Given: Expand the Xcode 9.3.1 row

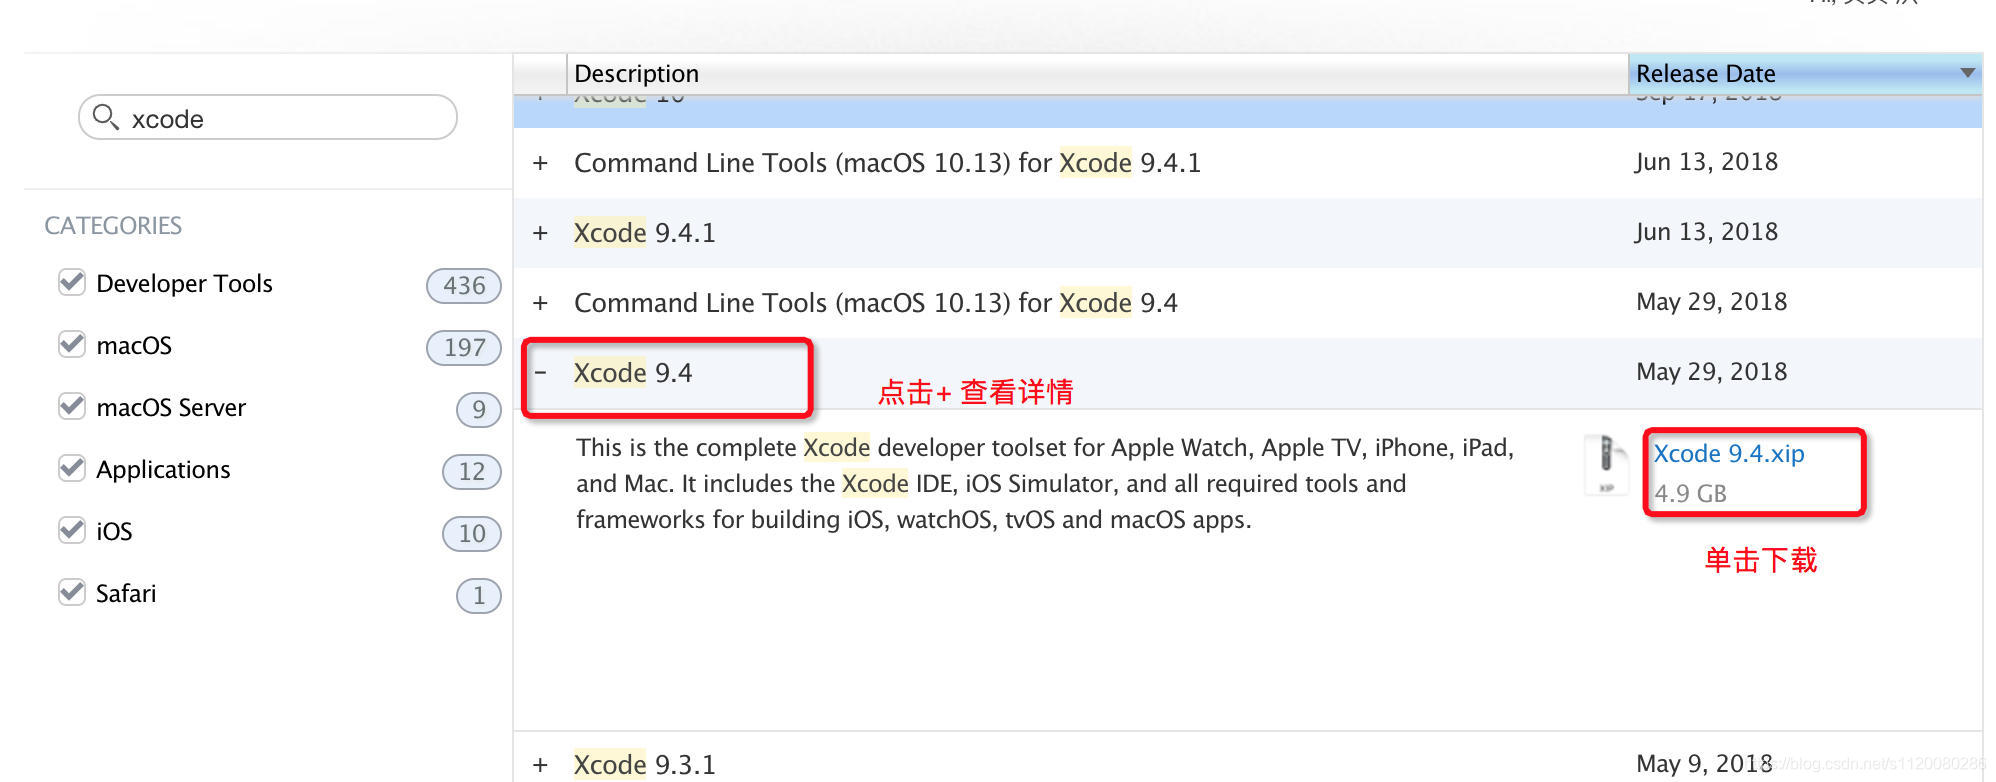Looking at the screenshot, I should (x=540, y=765).
